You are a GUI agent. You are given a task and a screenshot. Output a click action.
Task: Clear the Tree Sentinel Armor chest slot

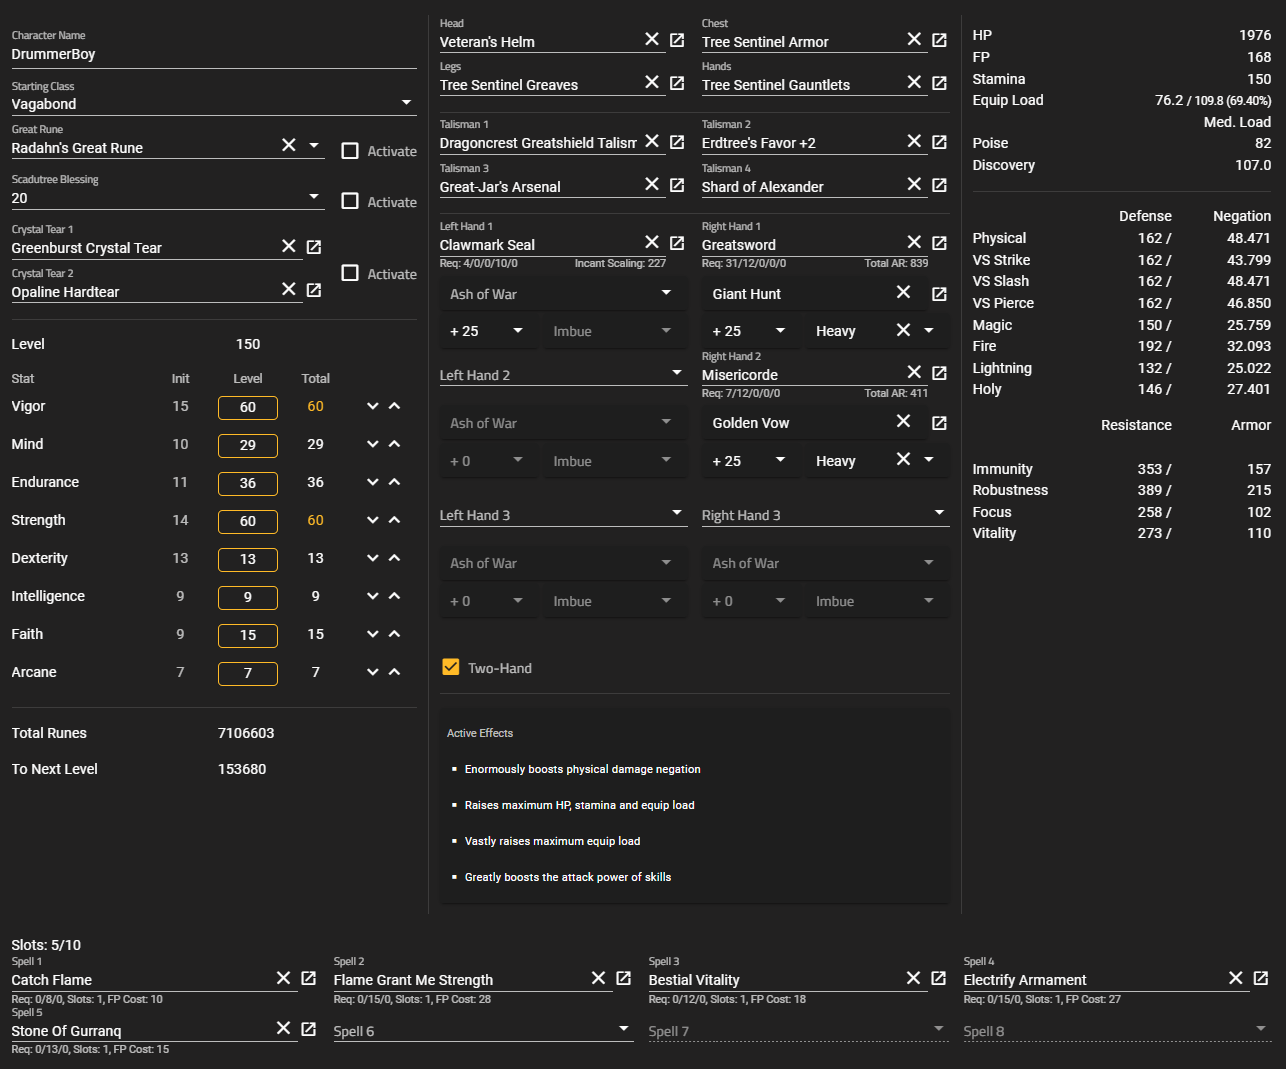914,40
